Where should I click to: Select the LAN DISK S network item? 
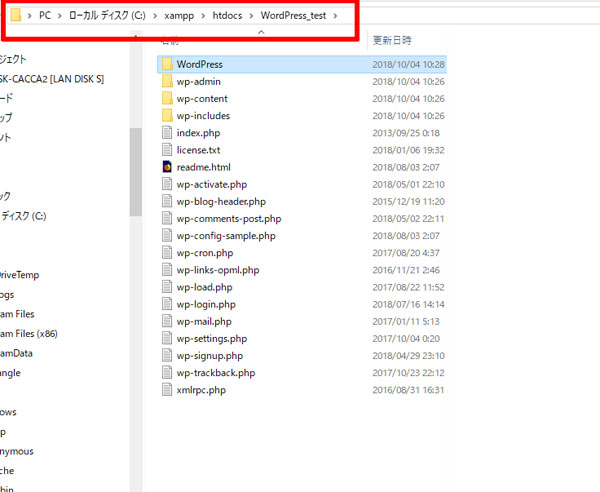click(52, 79)
